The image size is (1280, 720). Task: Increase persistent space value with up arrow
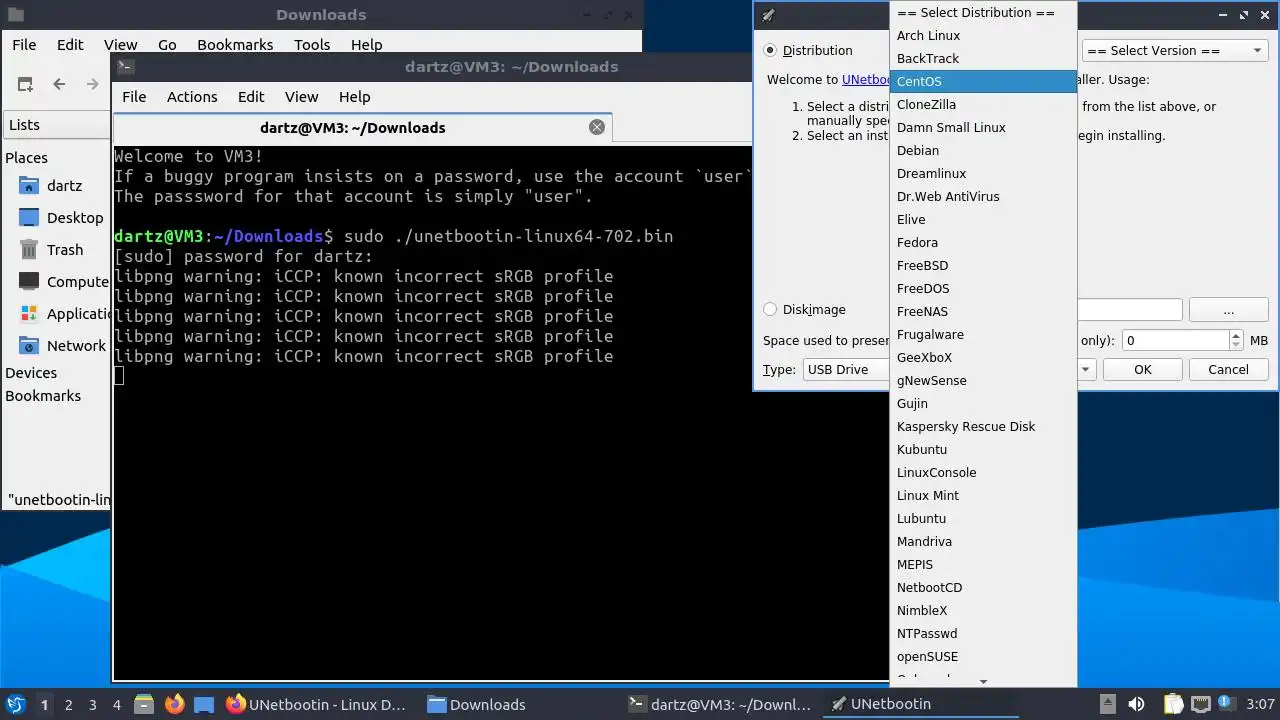point(1236,335)
